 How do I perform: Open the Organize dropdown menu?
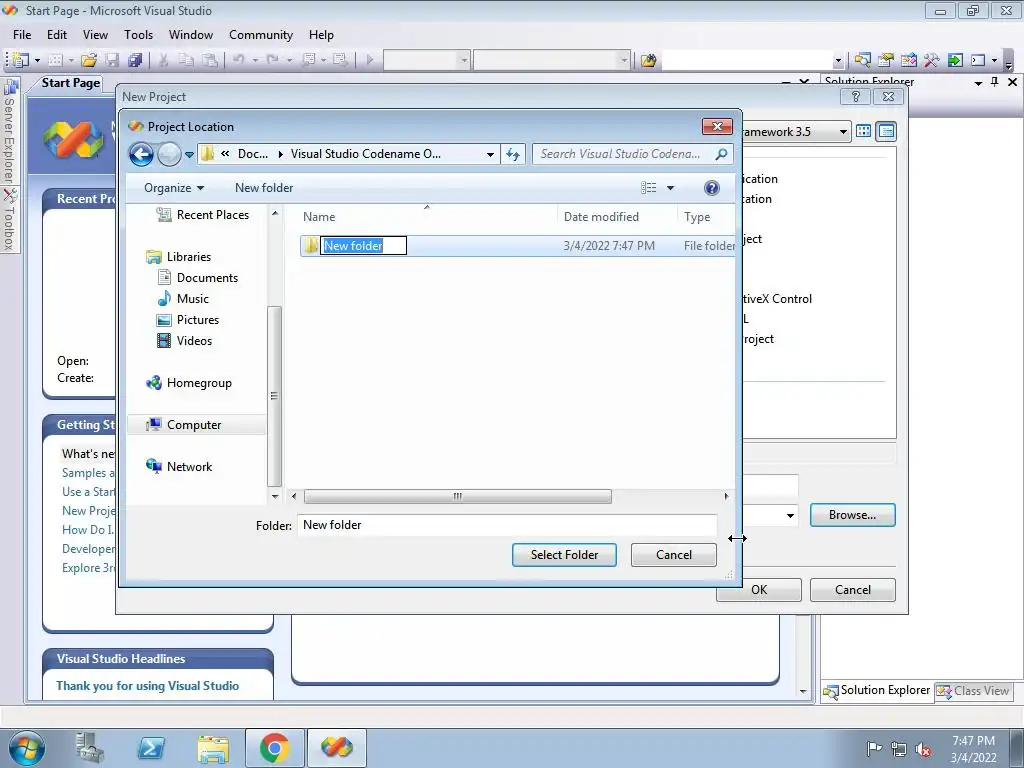point(174,188)
